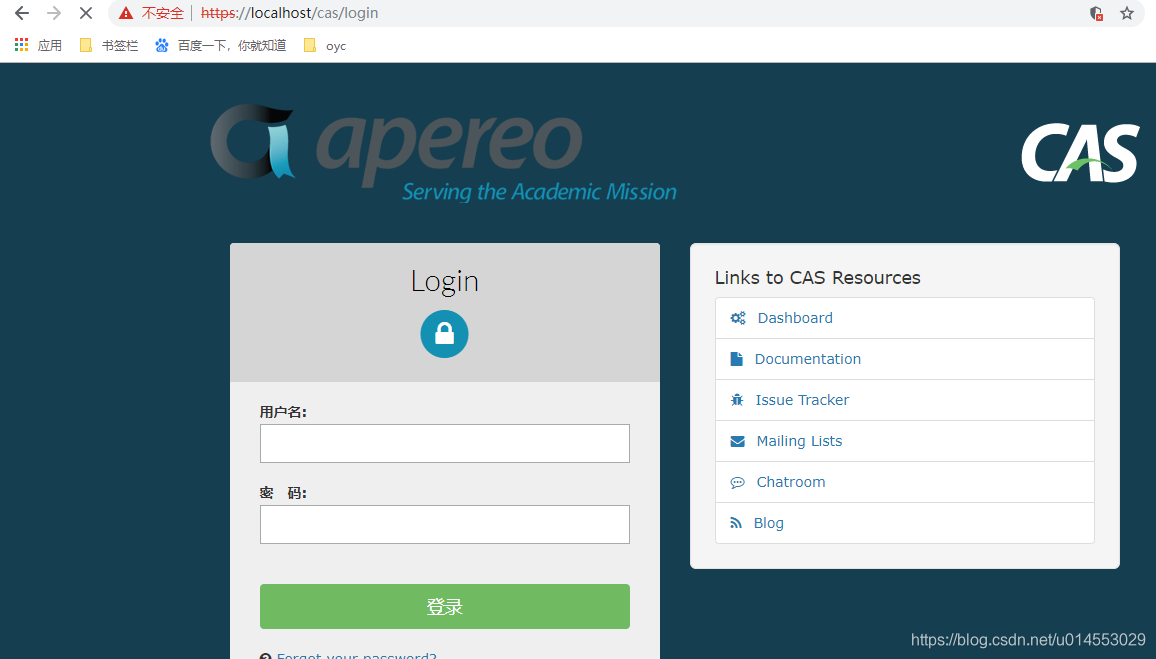Go back using the browser back arrow
The height and width of the screenshot is (659, 1156).
click(x=22, y=13)
